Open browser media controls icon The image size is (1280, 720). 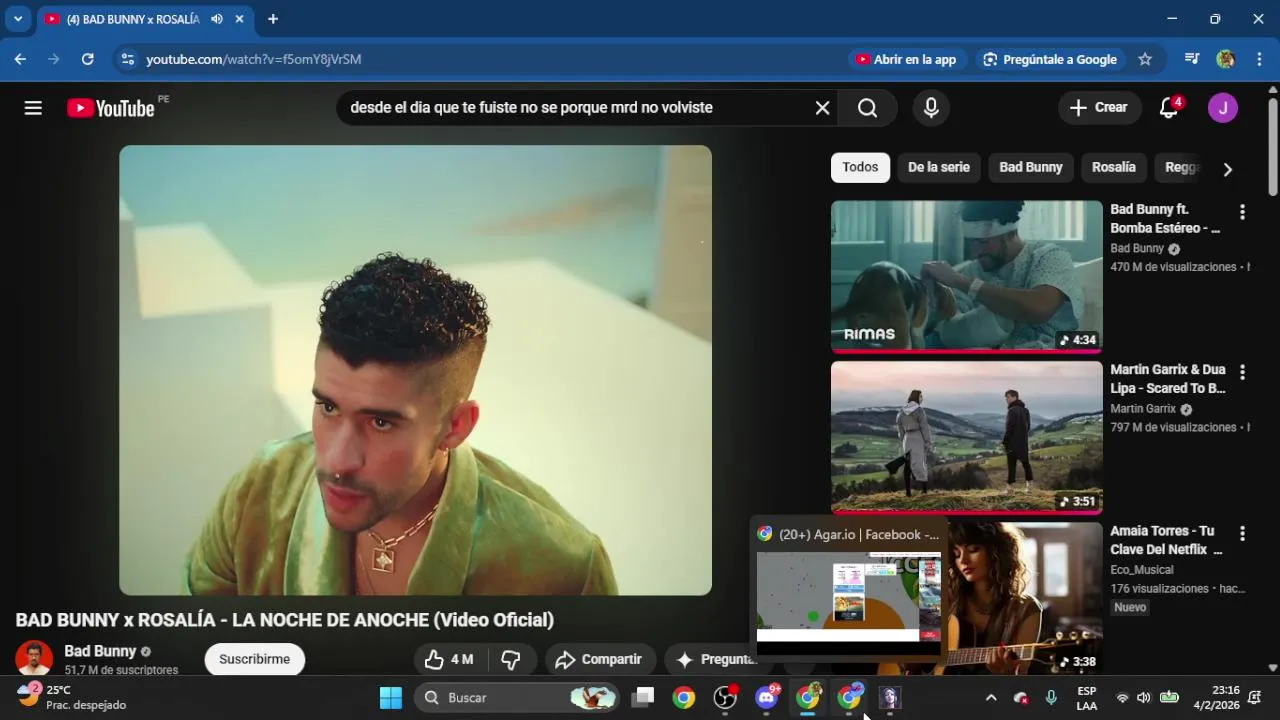click(1191, 59)
